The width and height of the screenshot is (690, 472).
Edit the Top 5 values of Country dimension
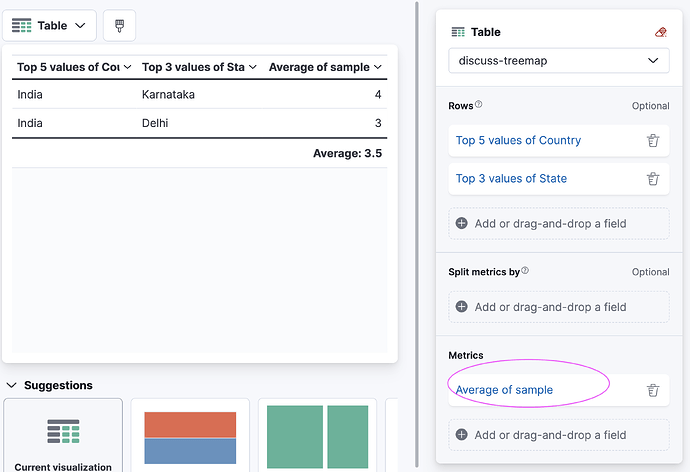[518, 141]
